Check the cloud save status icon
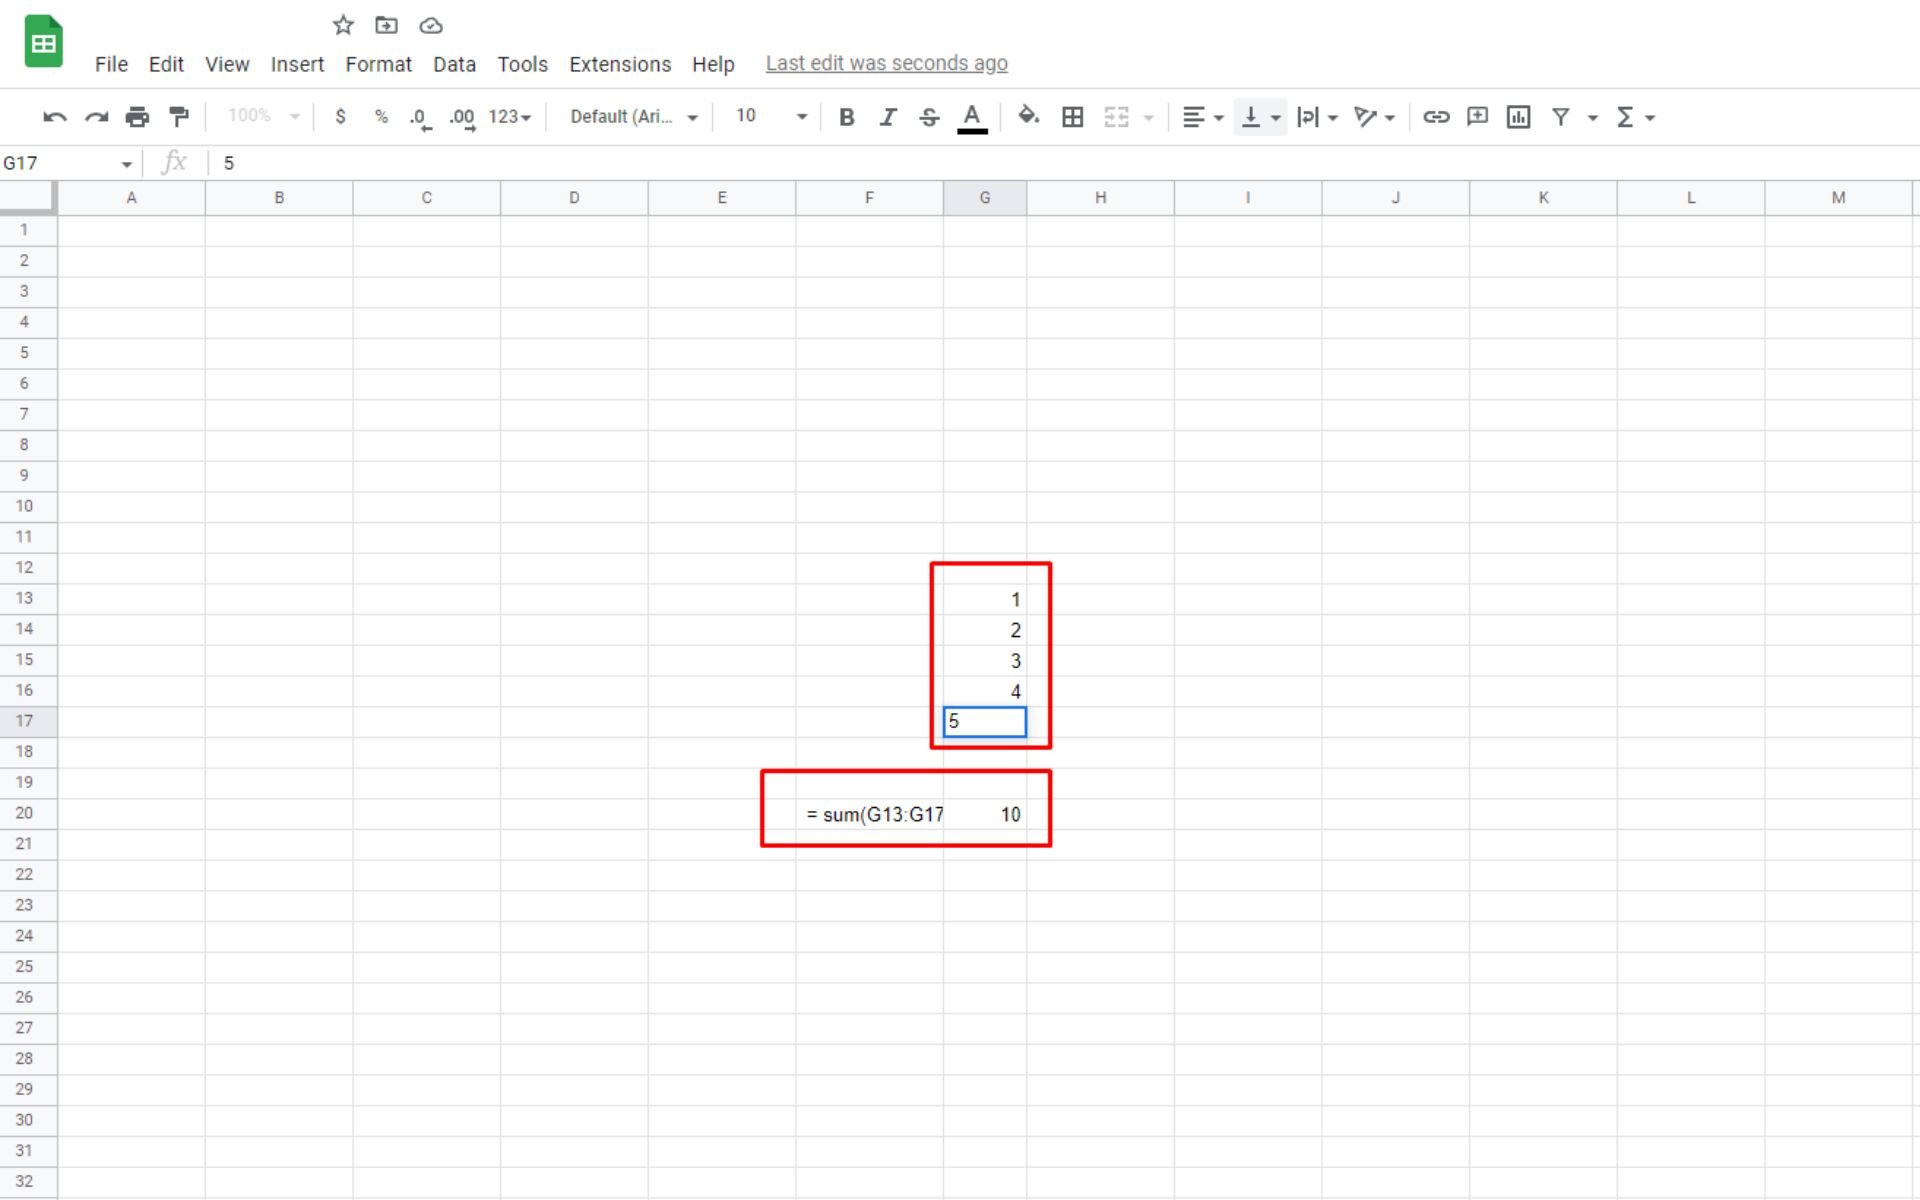The width and height of the screenshot is (1920, 1200). point(431,26)
